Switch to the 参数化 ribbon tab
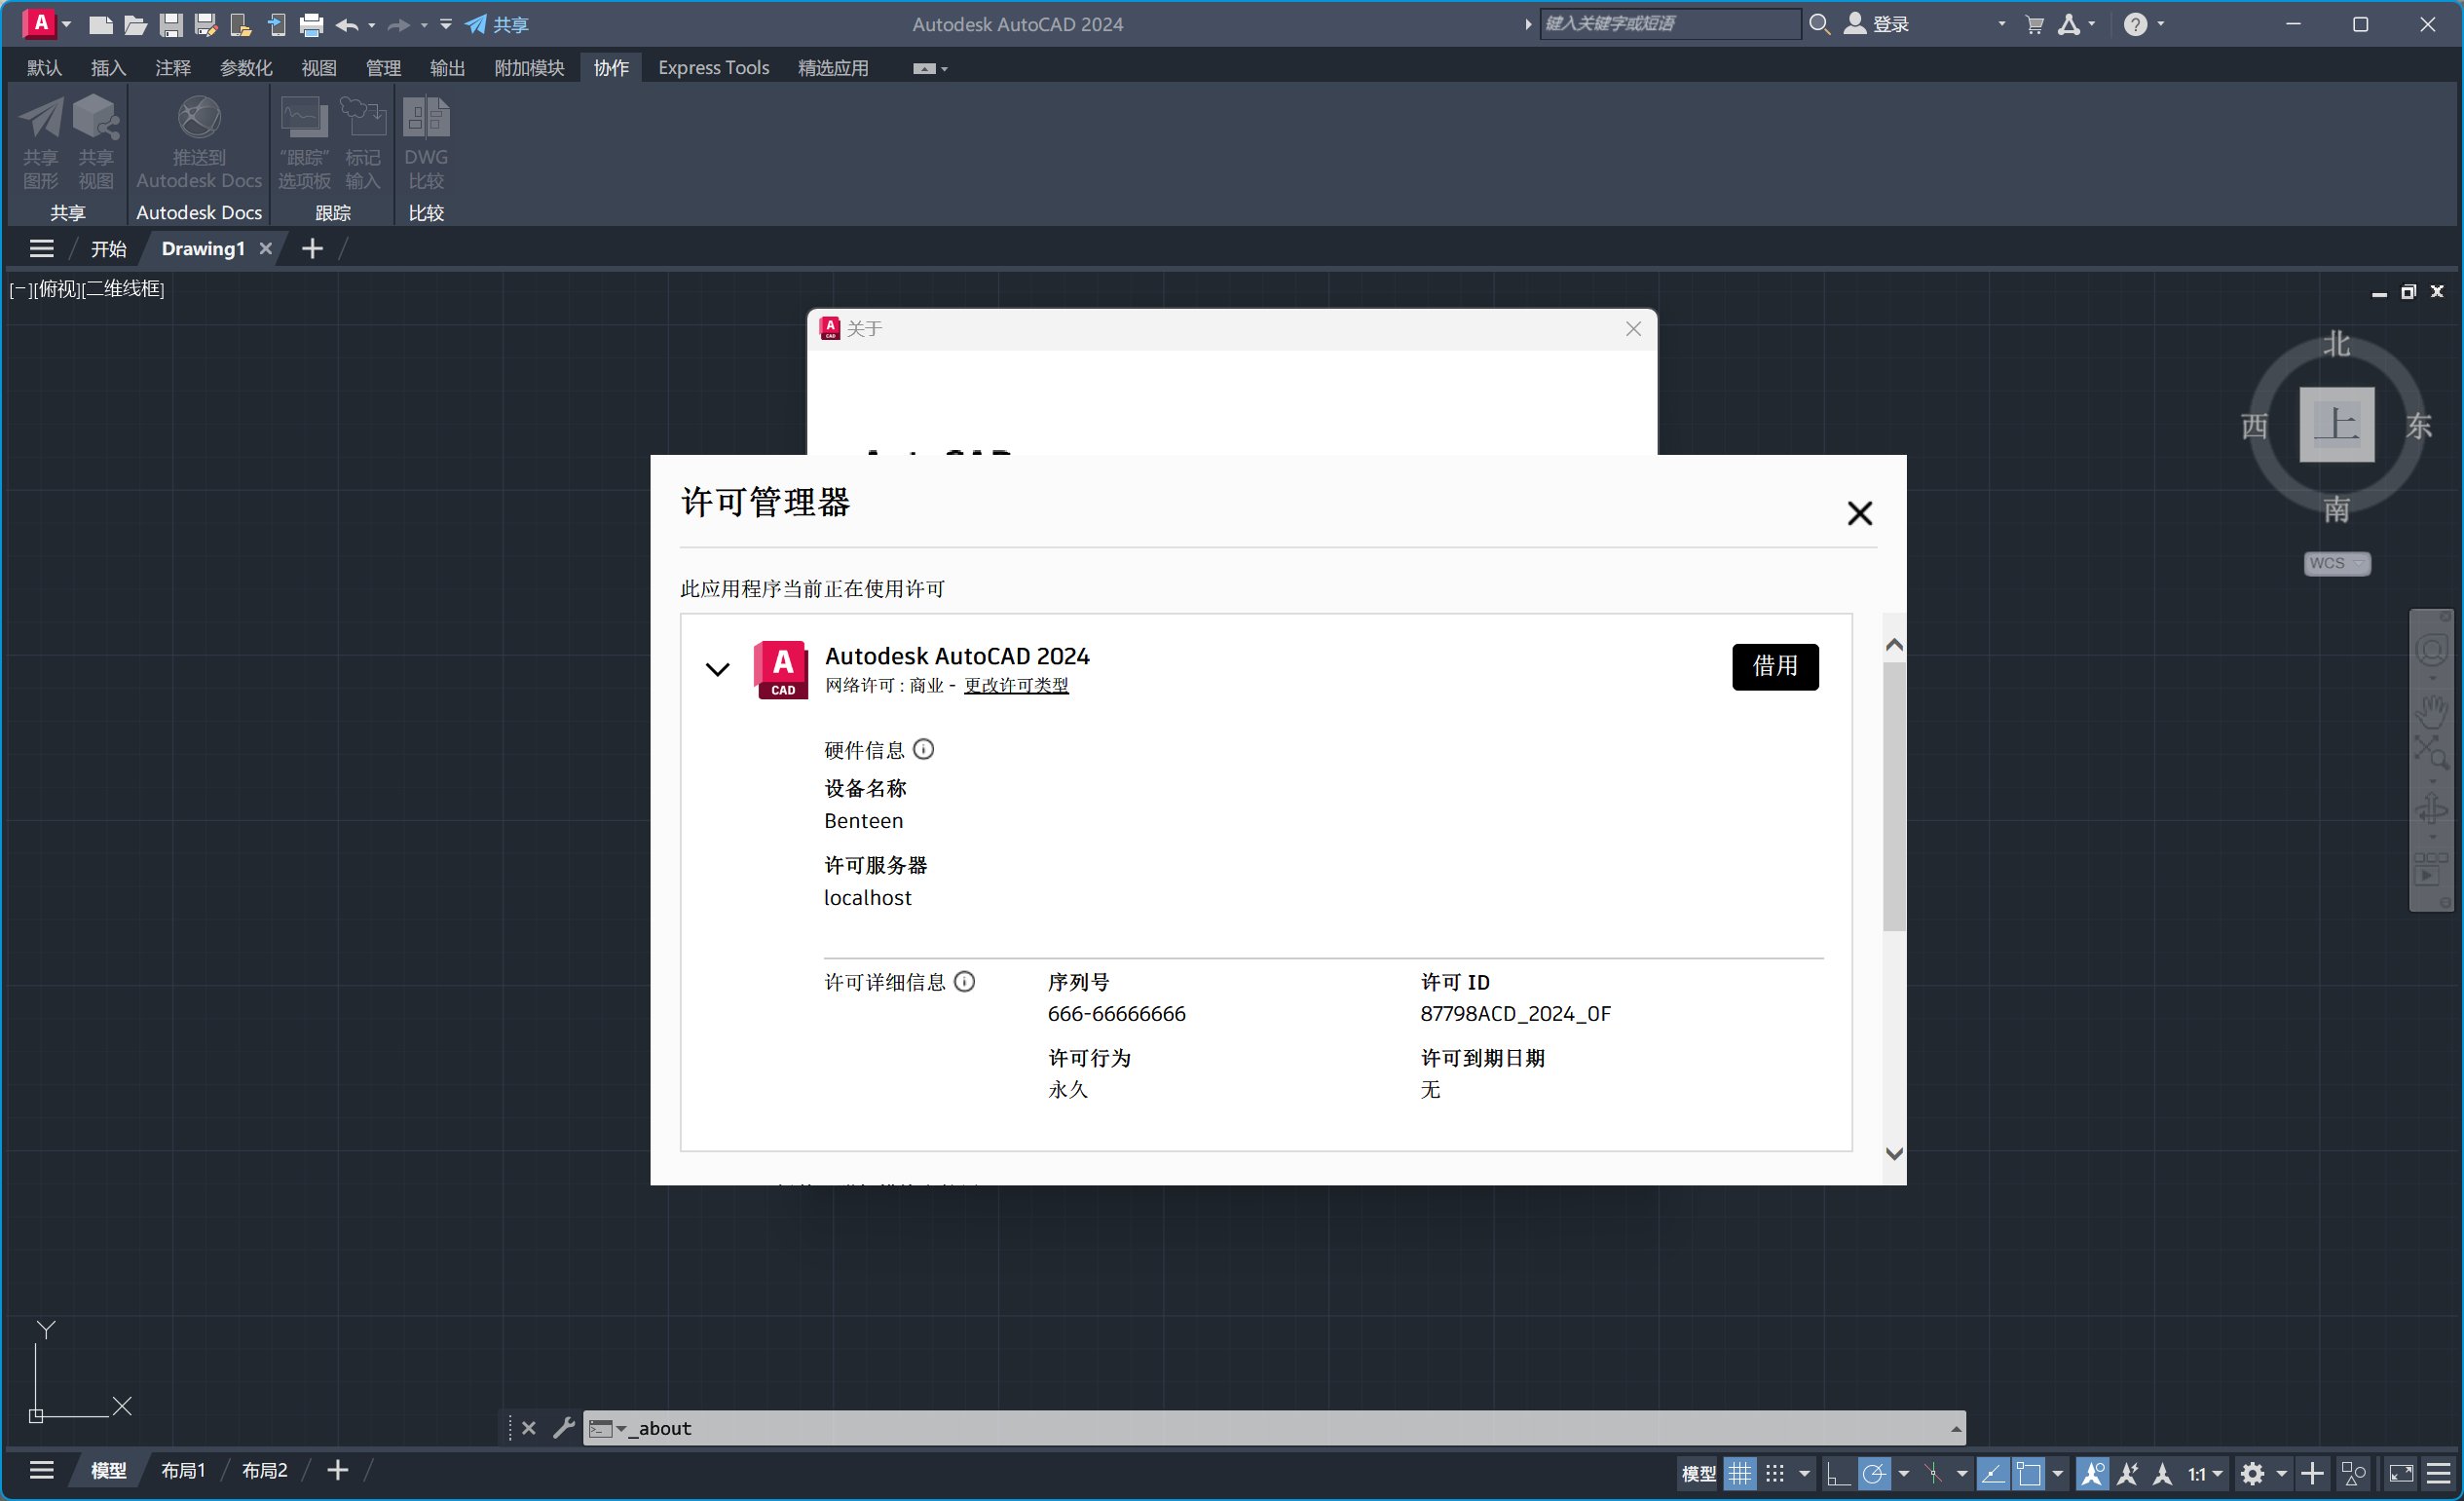 point(246,68)
